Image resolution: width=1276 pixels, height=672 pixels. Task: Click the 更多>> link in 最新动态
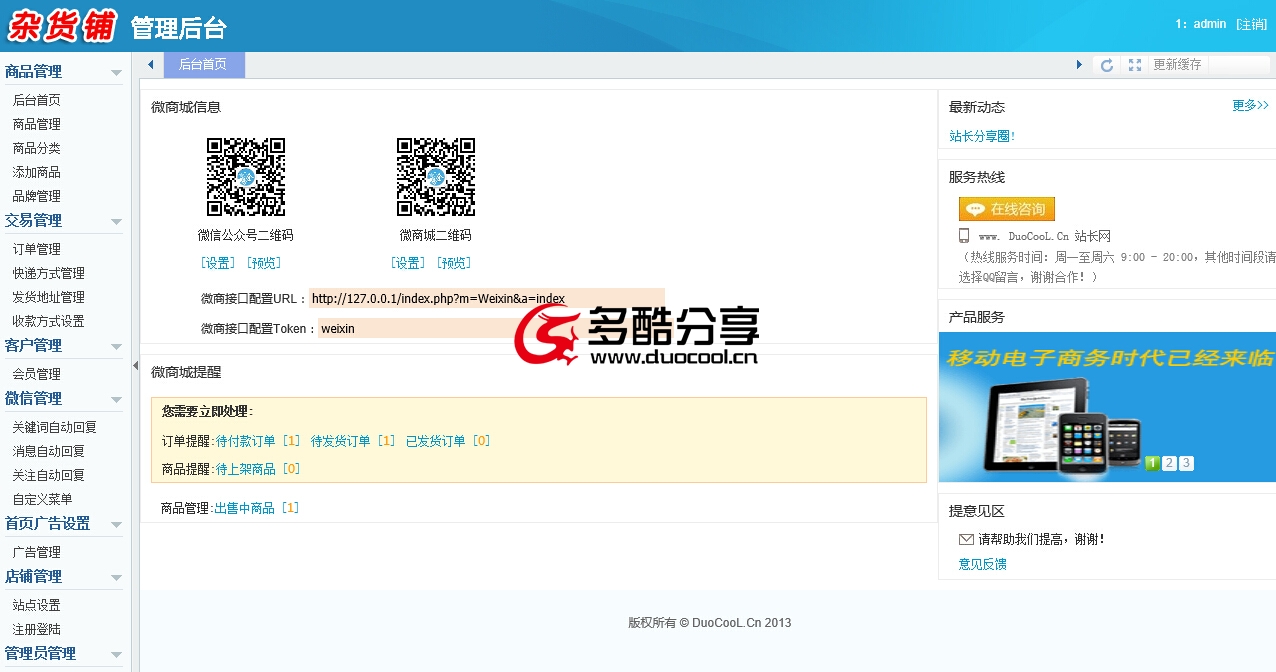click(x=1251, y=105)
